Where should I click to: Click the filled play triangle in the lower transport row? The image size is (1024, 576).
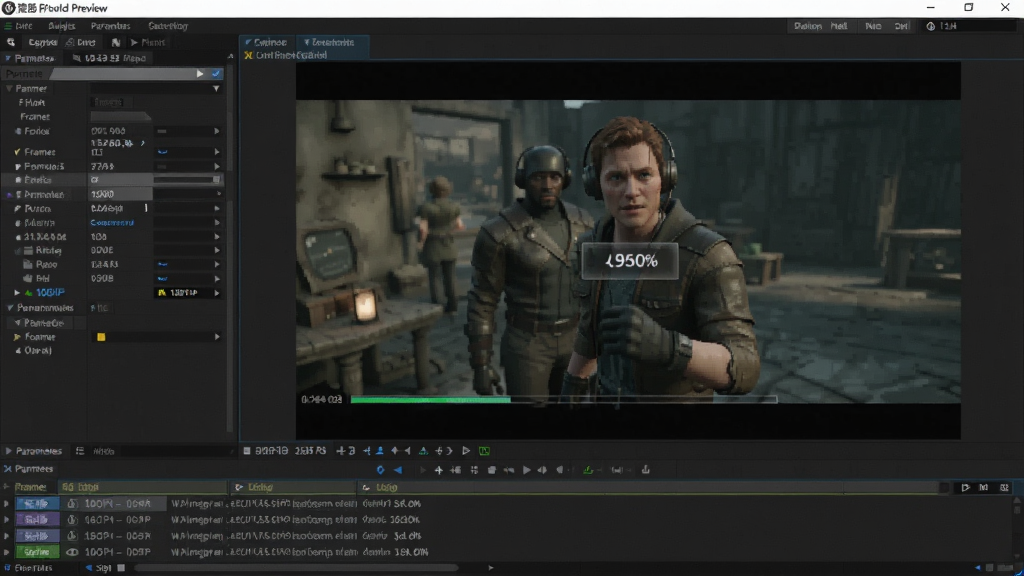(526, 470)
